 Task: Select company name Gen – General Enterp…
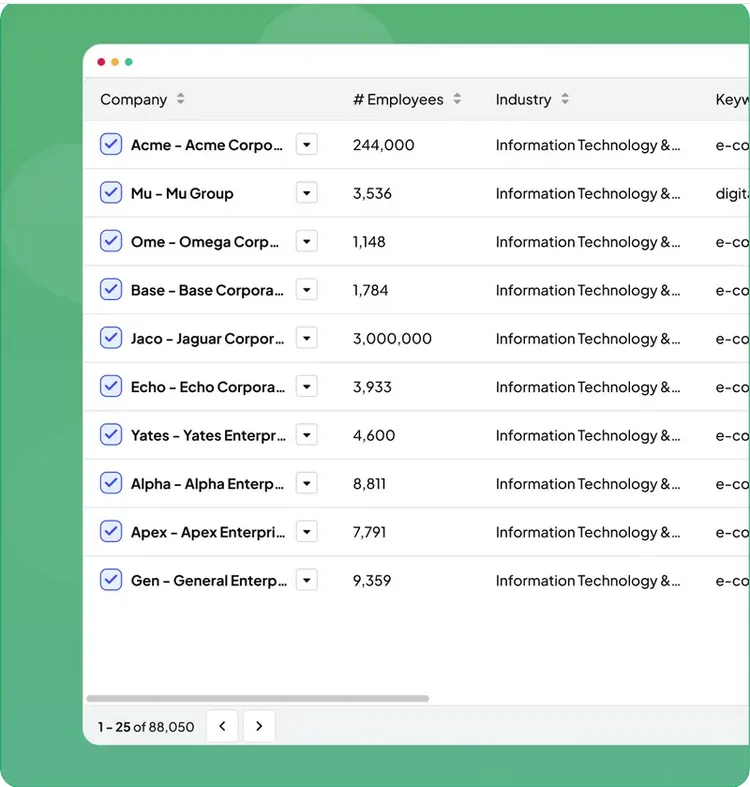click(209, 581)
